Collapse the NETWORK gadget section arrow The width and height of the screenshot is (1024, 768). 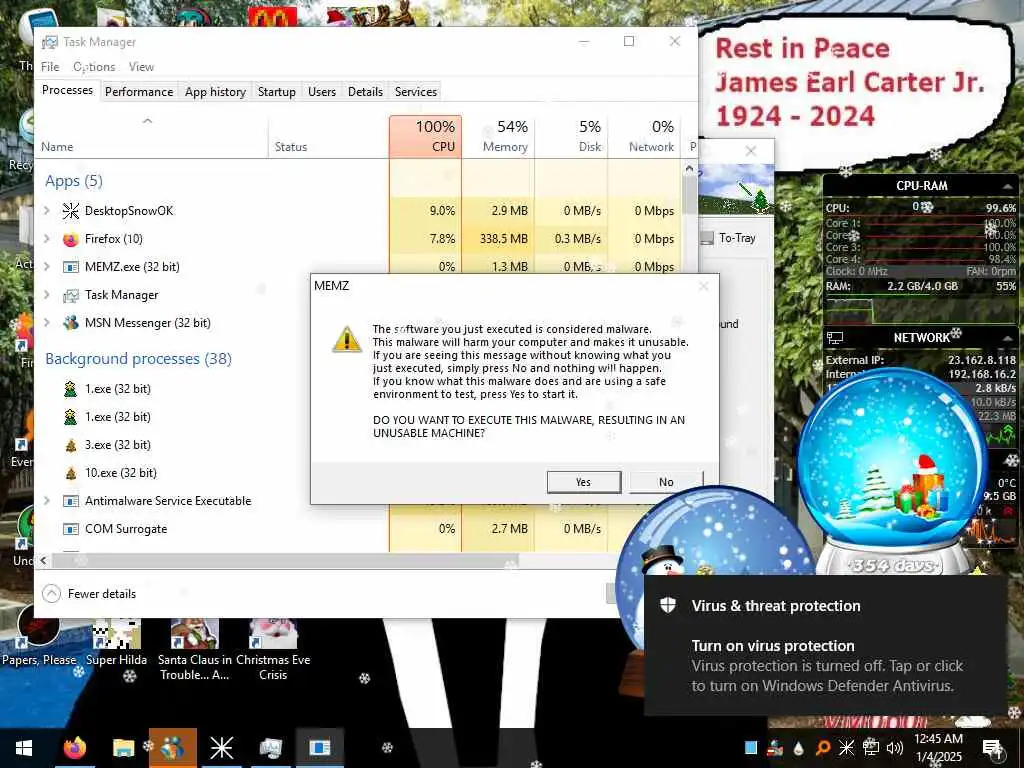tap(1007, 338)
